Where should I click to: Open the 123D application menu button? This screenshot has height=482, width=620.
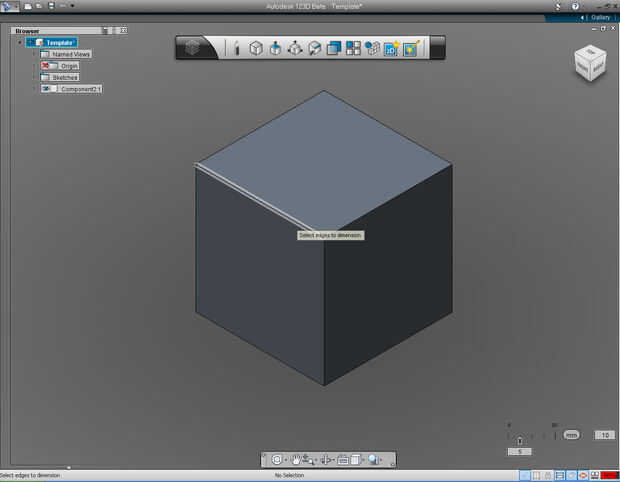(9, 6)
